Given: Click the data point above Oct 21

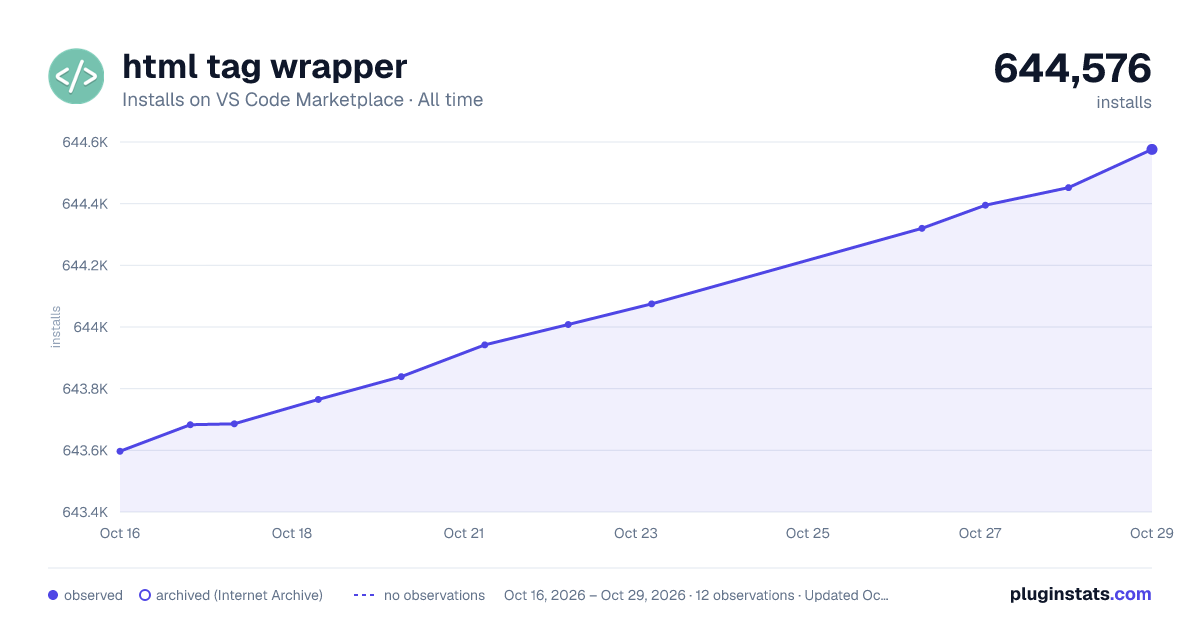Looking at the screenshot, I should 484,345.
